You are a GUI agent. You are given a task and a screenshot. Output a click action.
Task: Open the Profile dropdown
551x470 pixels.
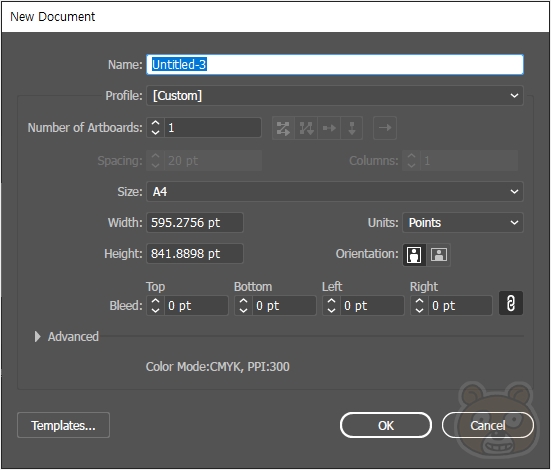(x=335, y=95)
